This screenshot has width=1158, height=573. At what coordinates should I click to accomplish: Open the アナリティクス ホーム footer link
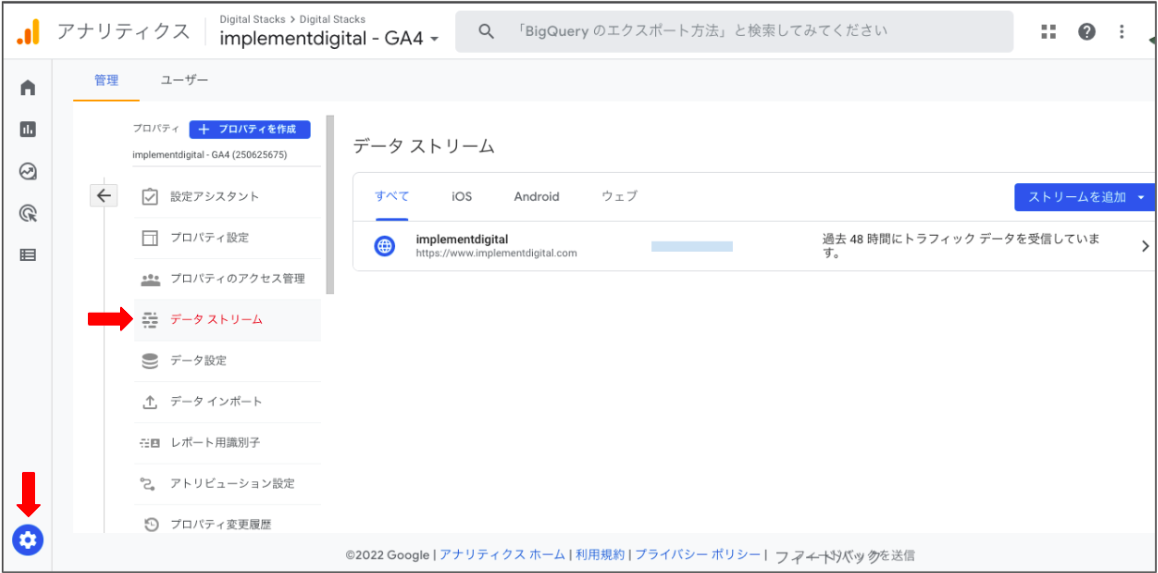[502, 555]
